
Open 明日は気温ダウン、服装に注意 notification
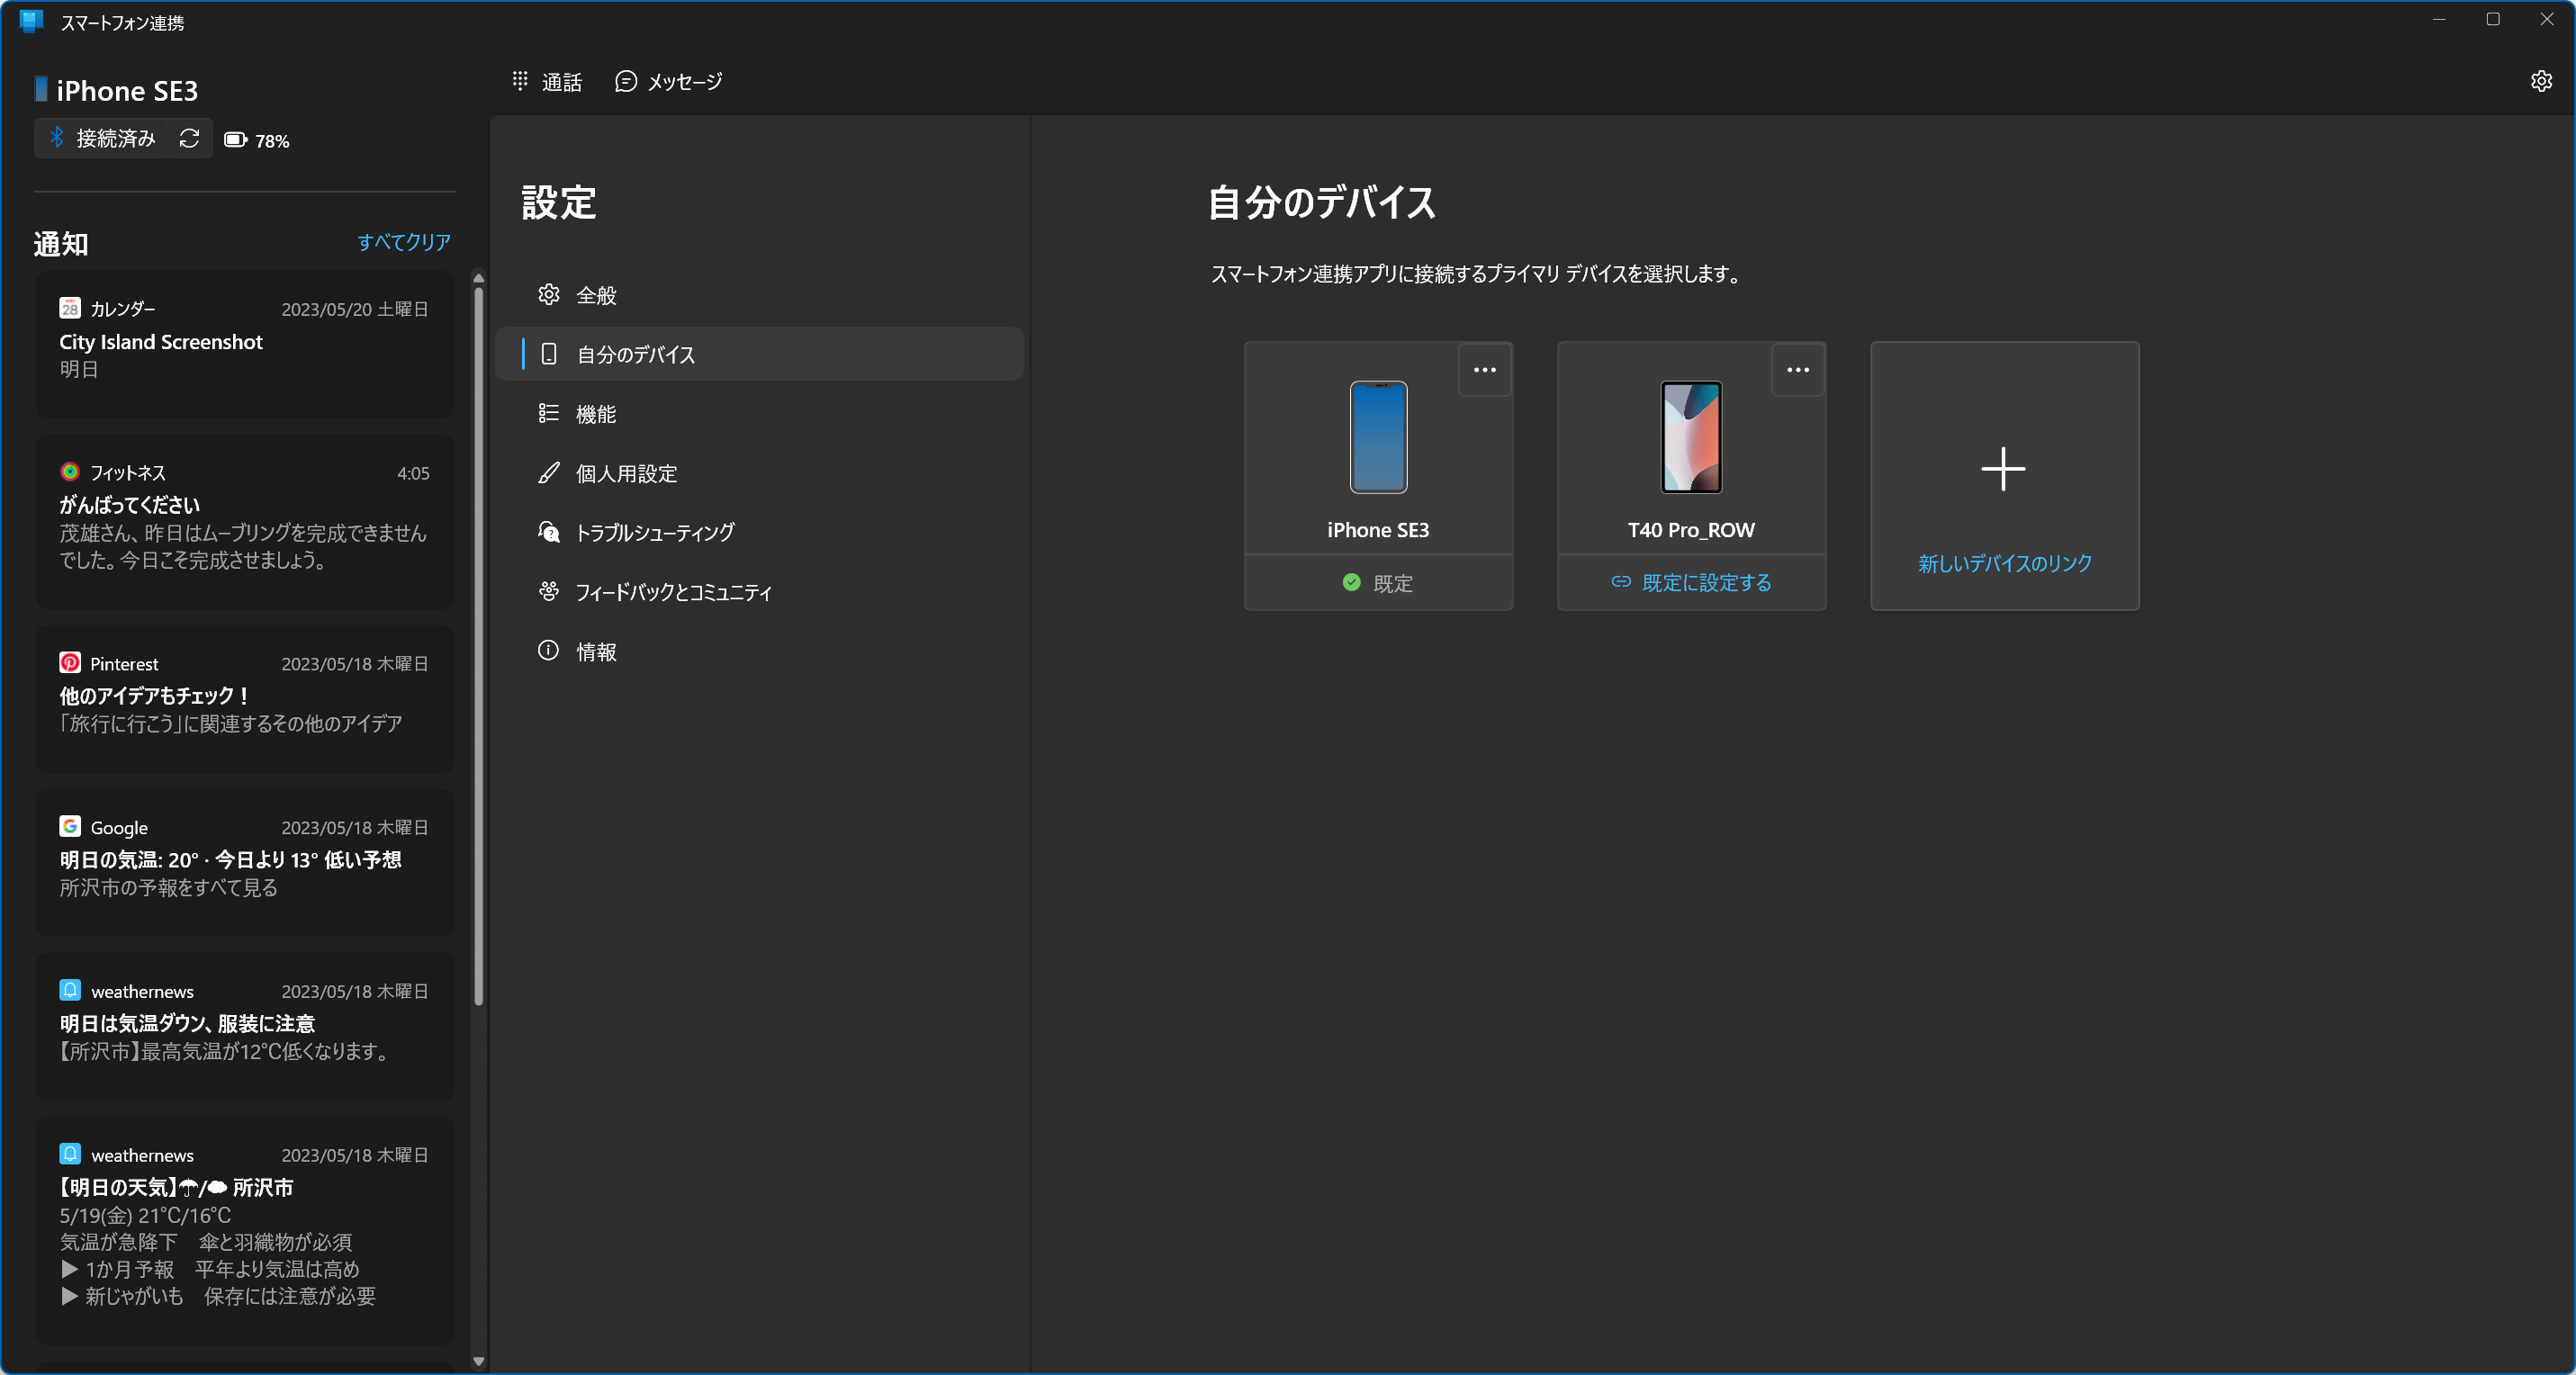click(x=245, y=1026)
